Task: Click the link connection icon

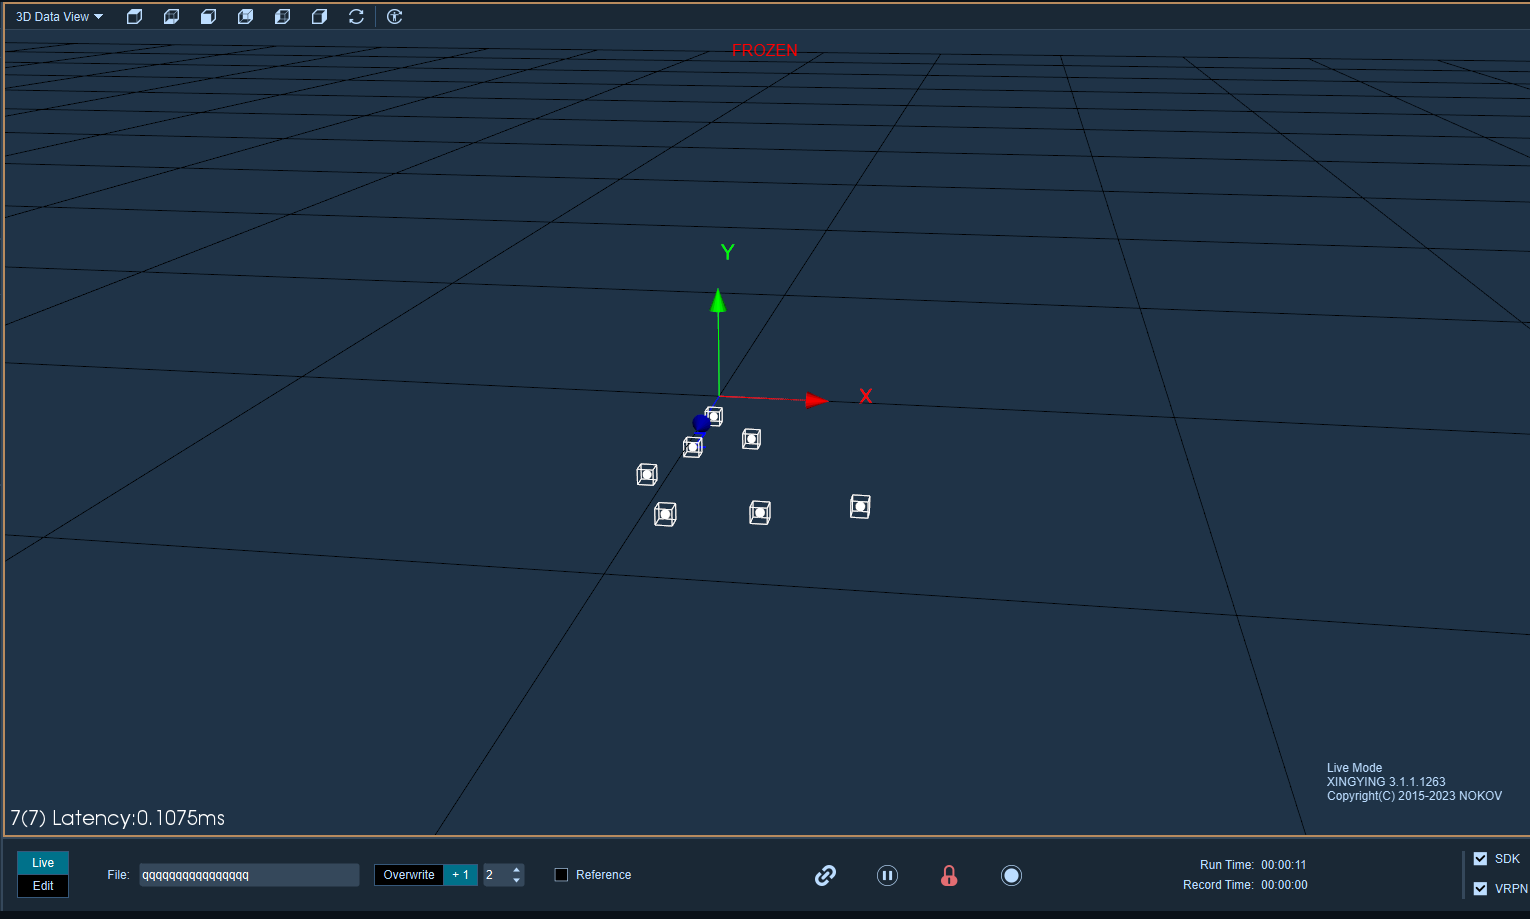Action: (825, 876)
